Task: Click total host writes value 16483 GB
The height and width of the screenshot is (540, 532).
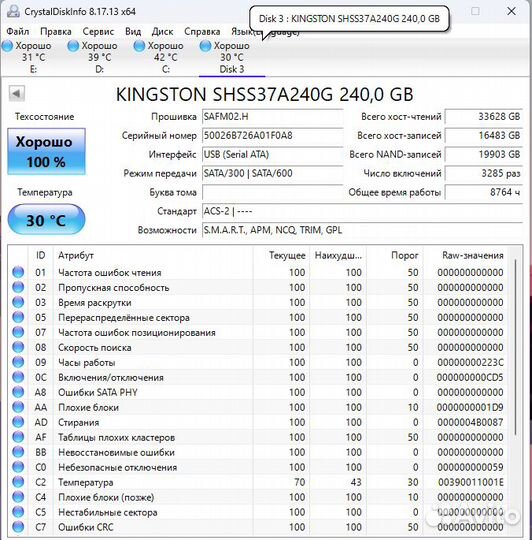Action: tap(484, 136)
